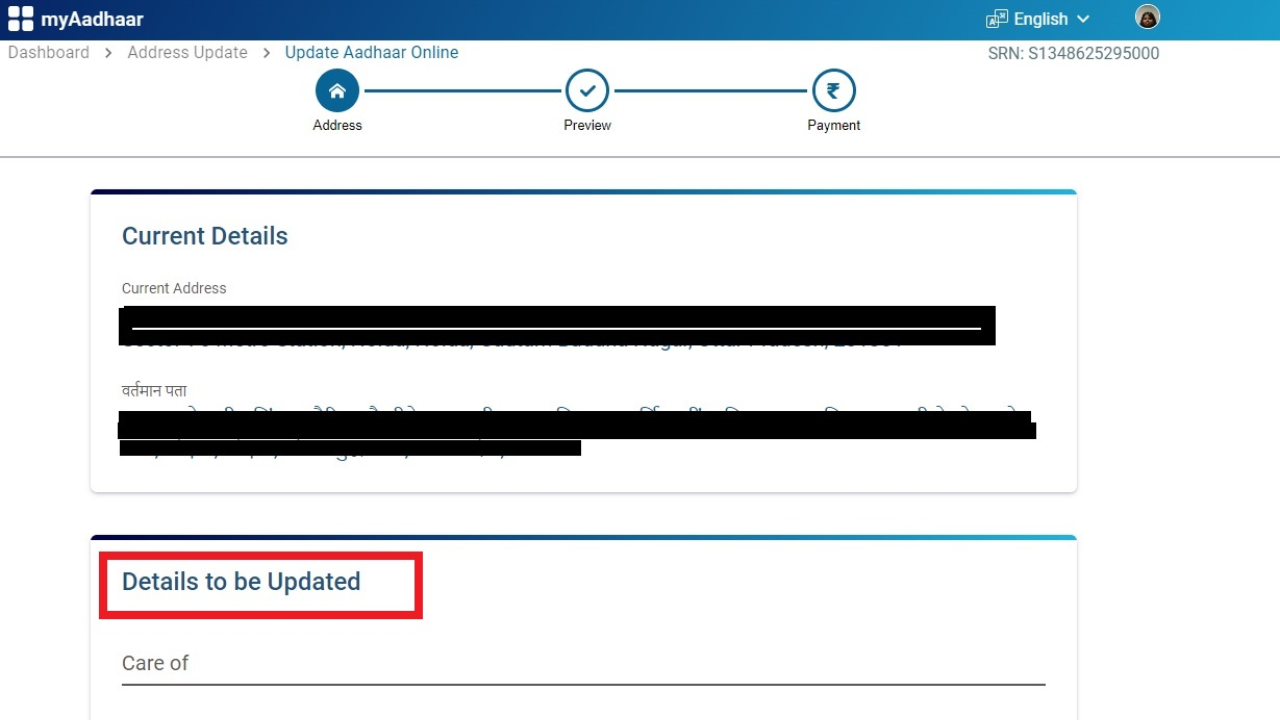The height and width of the screenshot is (720, 1280).
Task: Go to the Dashboard breadcrumb
Action: 48,52
